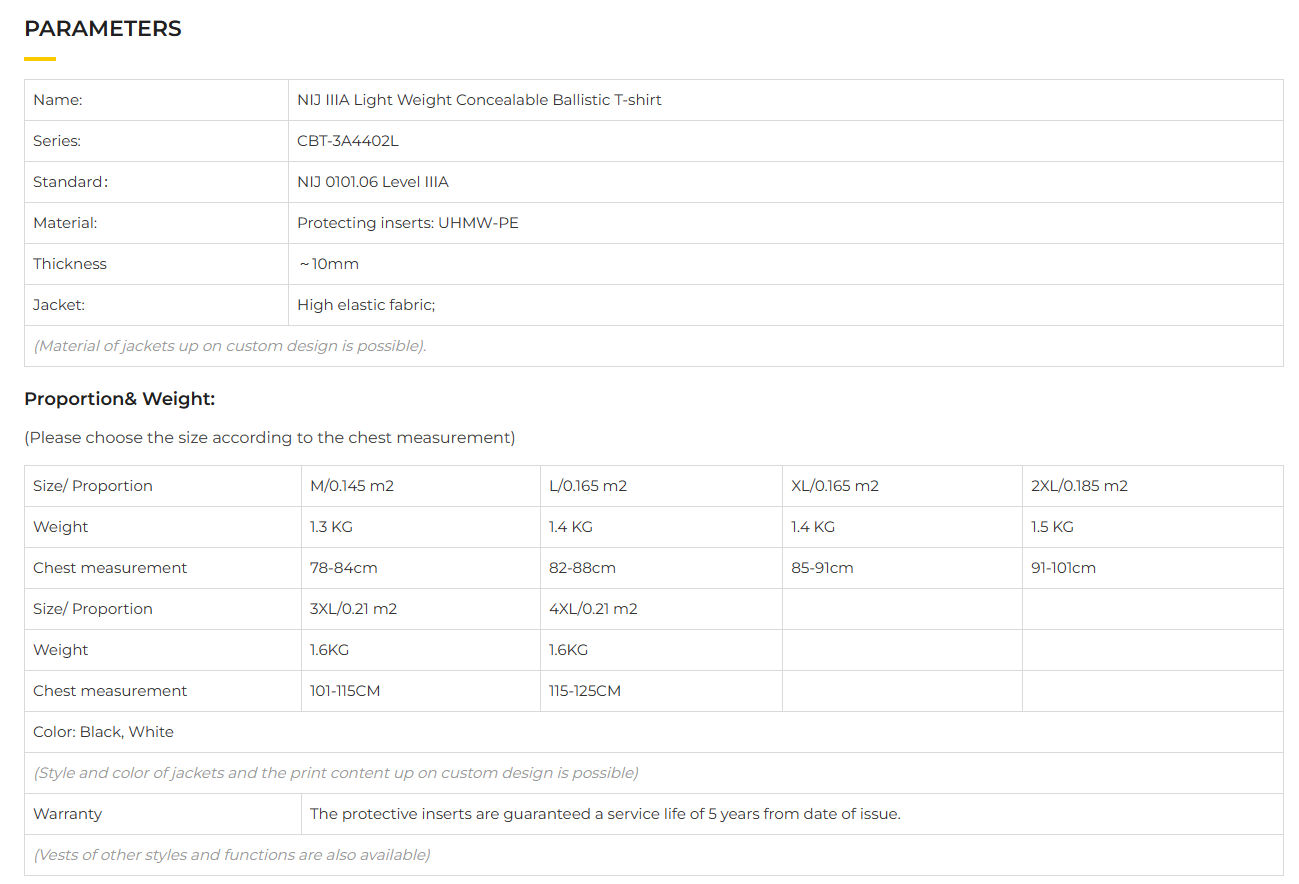Click the 'Protecting inserts: UHMW-PE' cell

(x=407, y=223)
